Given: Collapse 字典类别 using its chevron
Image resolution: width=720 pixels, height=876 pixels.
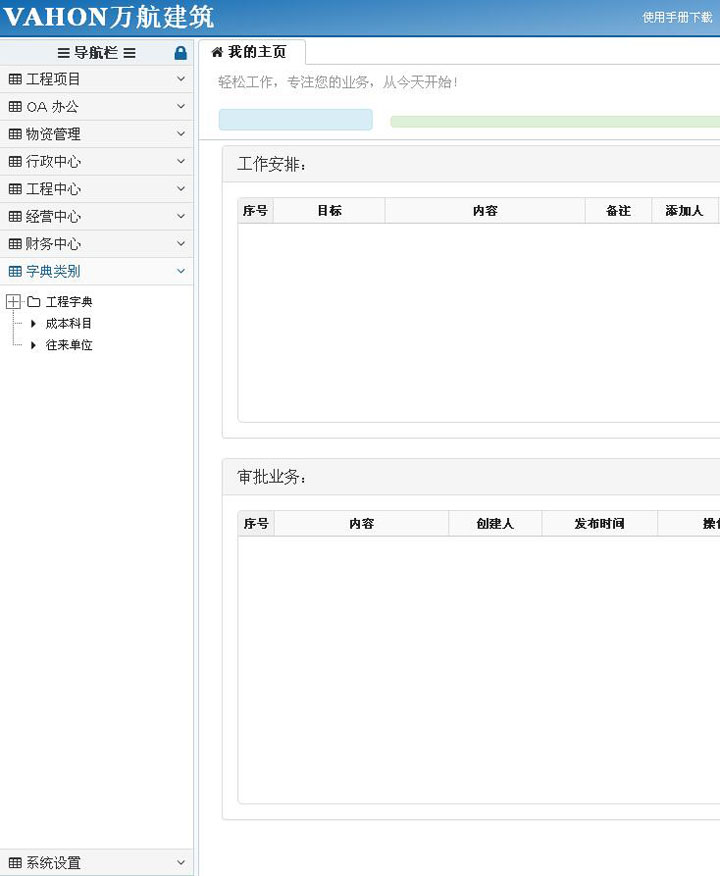Looking at the screenshot, I should pos(181,271).
